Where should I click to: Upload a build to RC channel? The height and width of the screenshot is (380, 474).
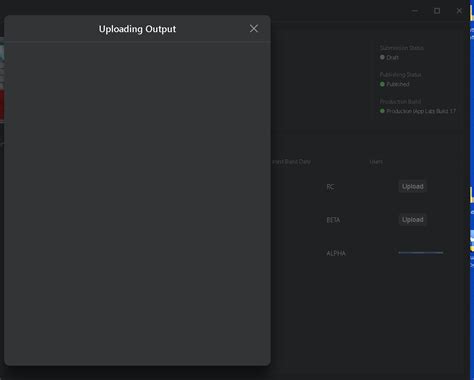(x=412, y=186)
